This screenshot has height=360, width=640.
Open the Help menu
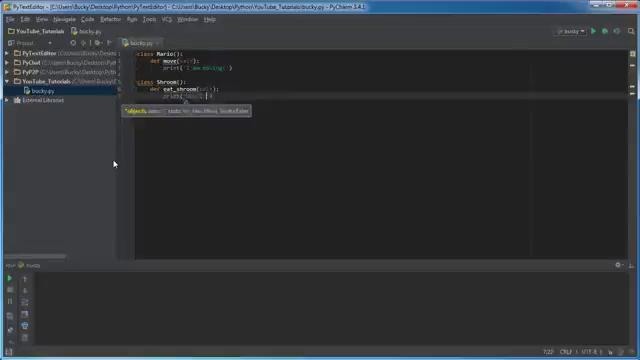pyautogui.click(x=209, y=19)
